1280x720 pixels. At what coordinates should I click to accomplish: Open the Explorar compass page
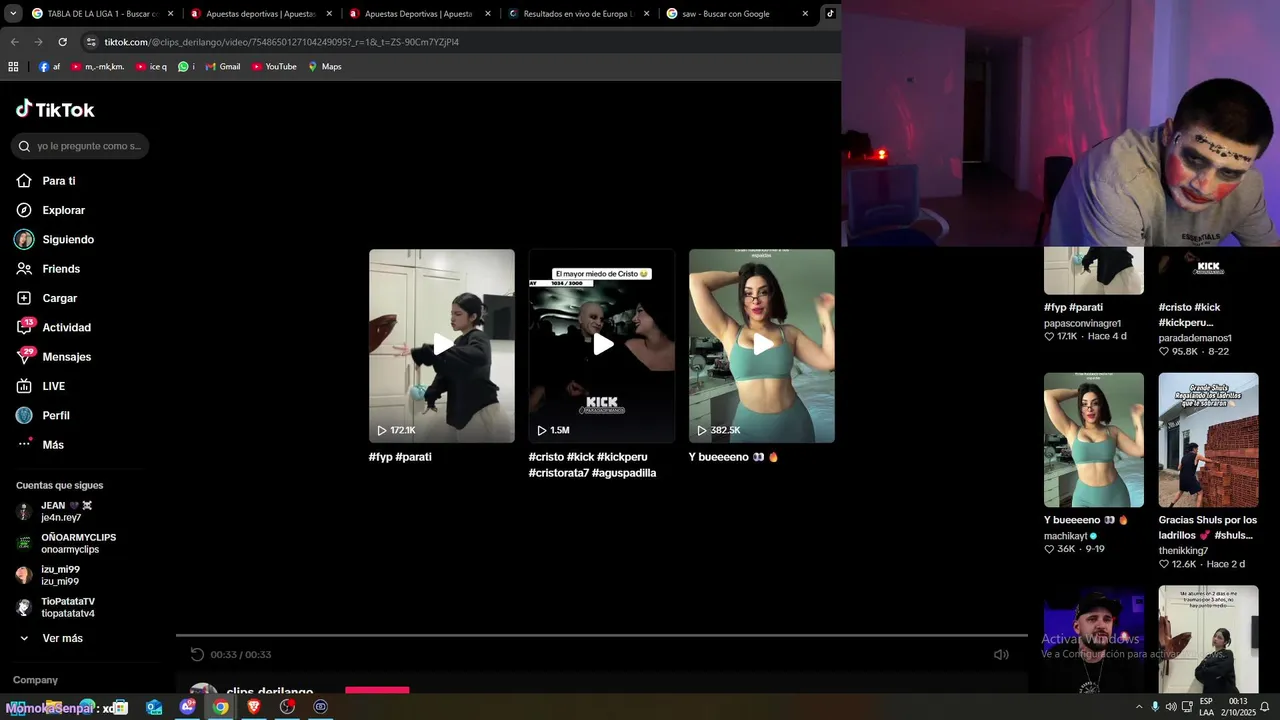(51, 210)
